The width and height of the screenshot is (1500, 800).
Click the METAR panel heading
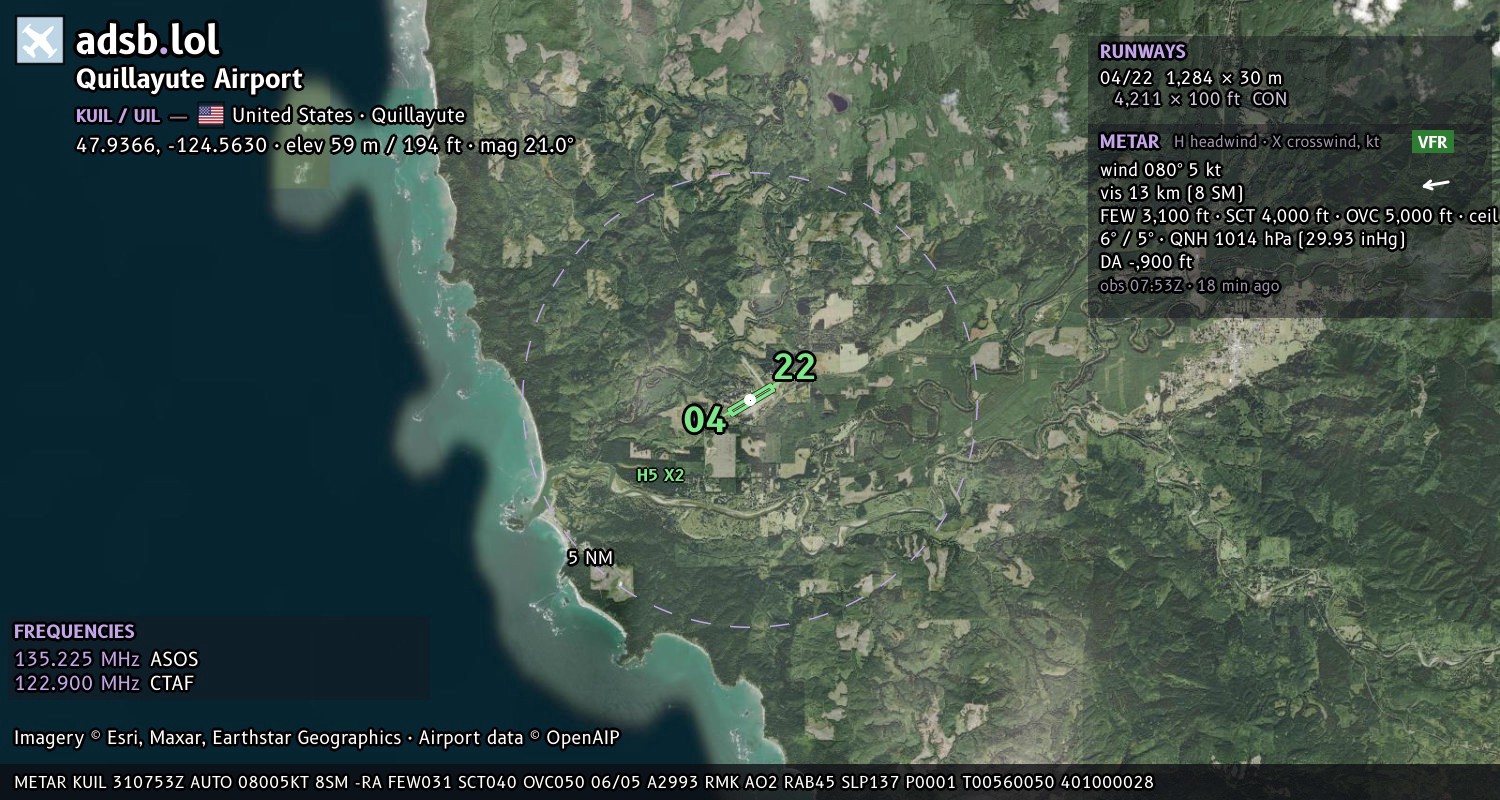click(1129, 142)
